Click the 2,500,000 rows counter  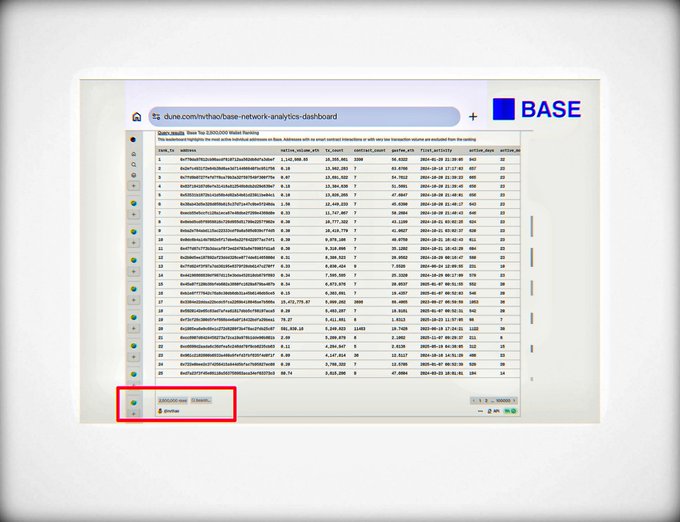point(173,400)
